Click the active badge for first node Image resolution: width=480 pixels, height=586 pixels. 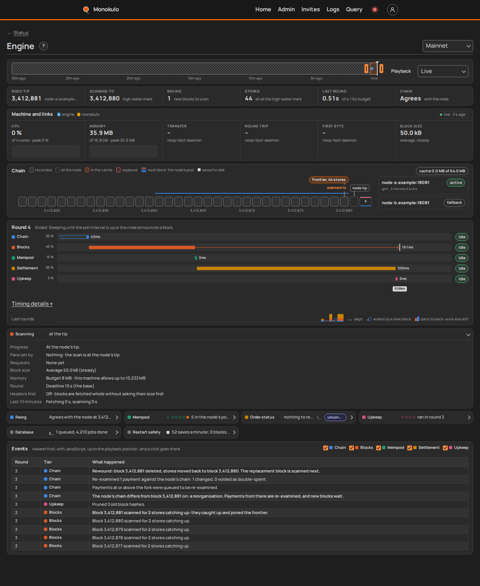[456, 183]
